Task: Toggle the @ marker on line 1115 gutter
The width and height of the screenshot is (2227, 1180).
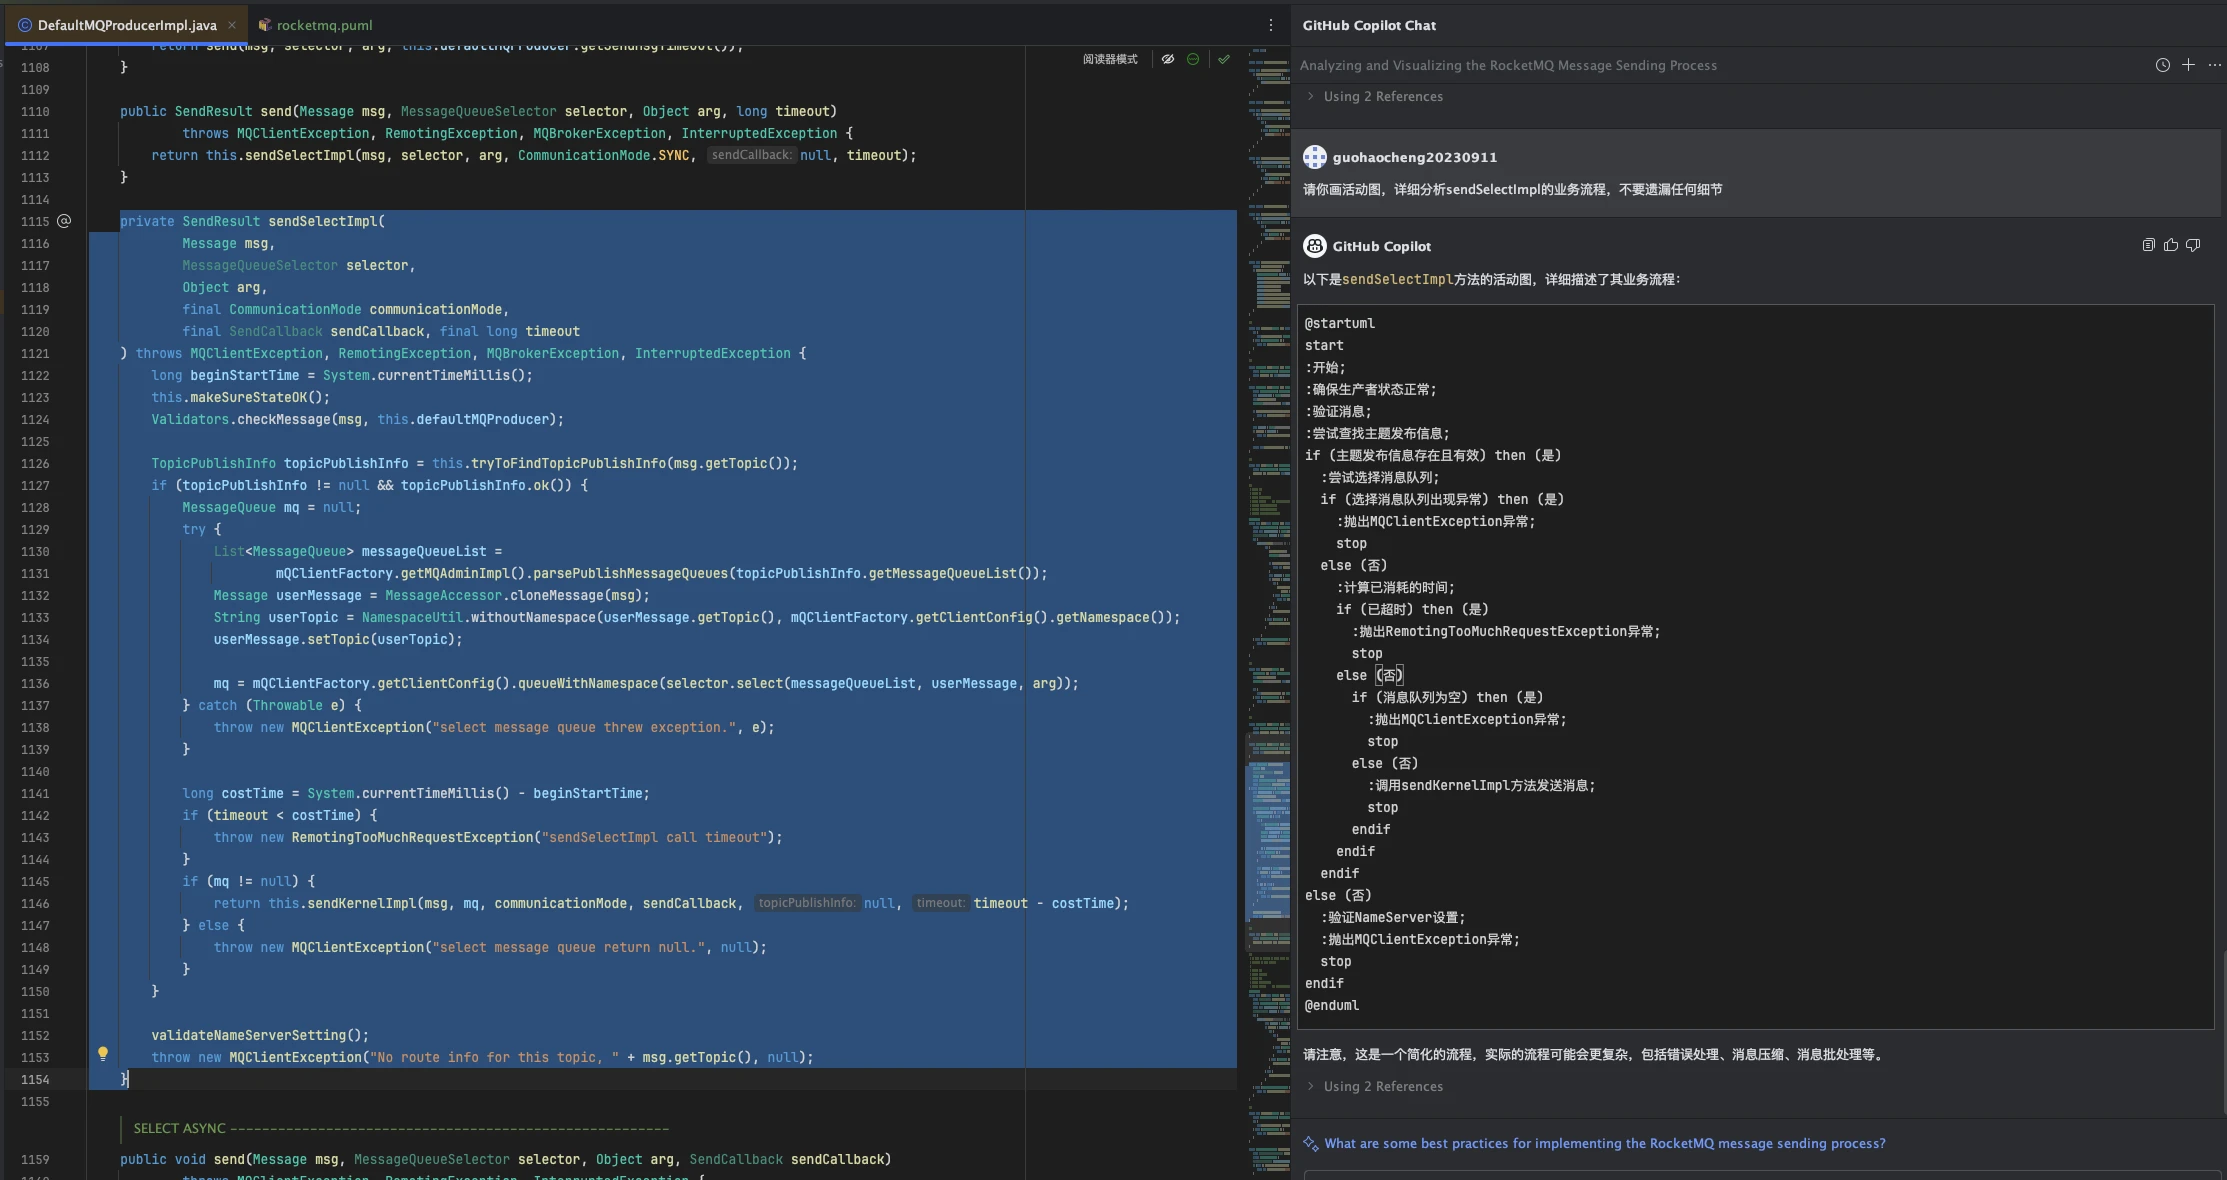Action: click(64, 221)
